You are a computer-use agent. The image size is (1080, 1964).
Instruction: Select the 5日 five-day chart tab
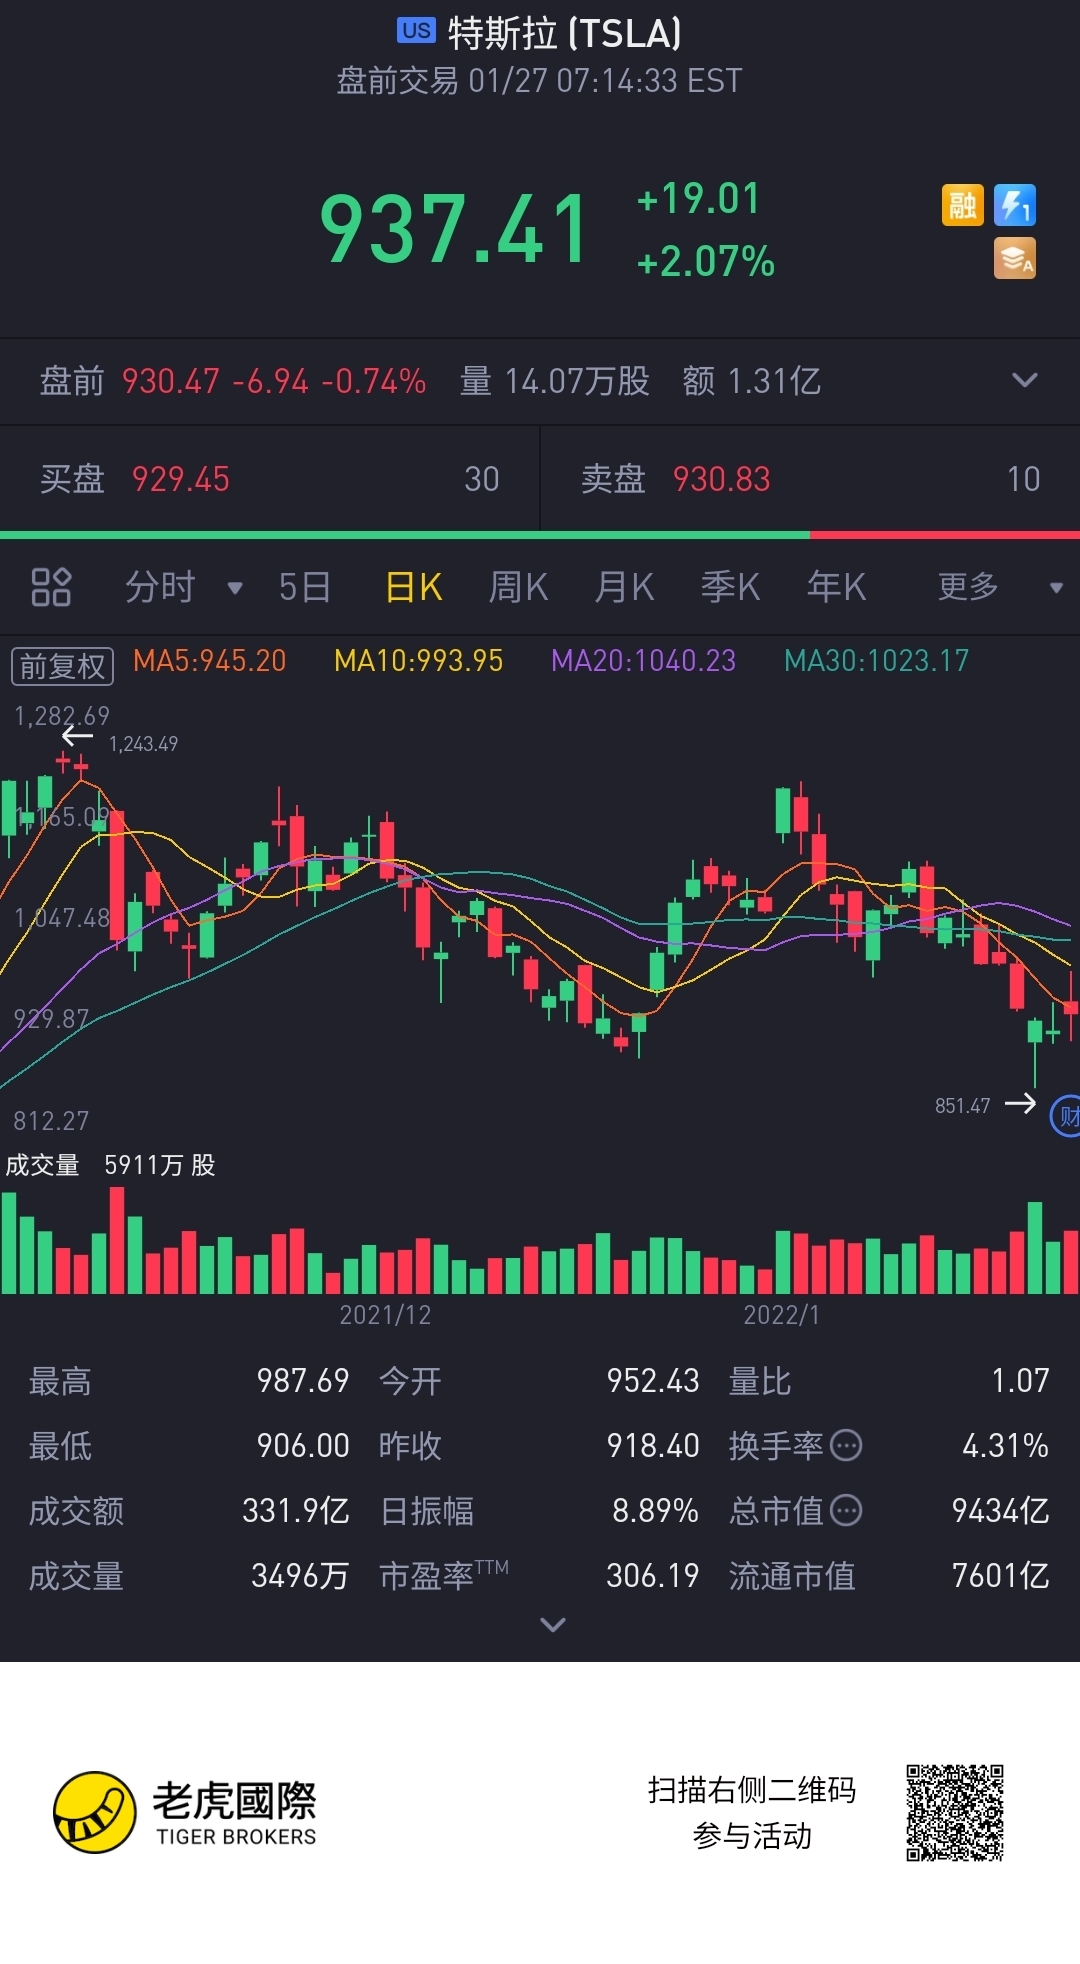(304, 587)
